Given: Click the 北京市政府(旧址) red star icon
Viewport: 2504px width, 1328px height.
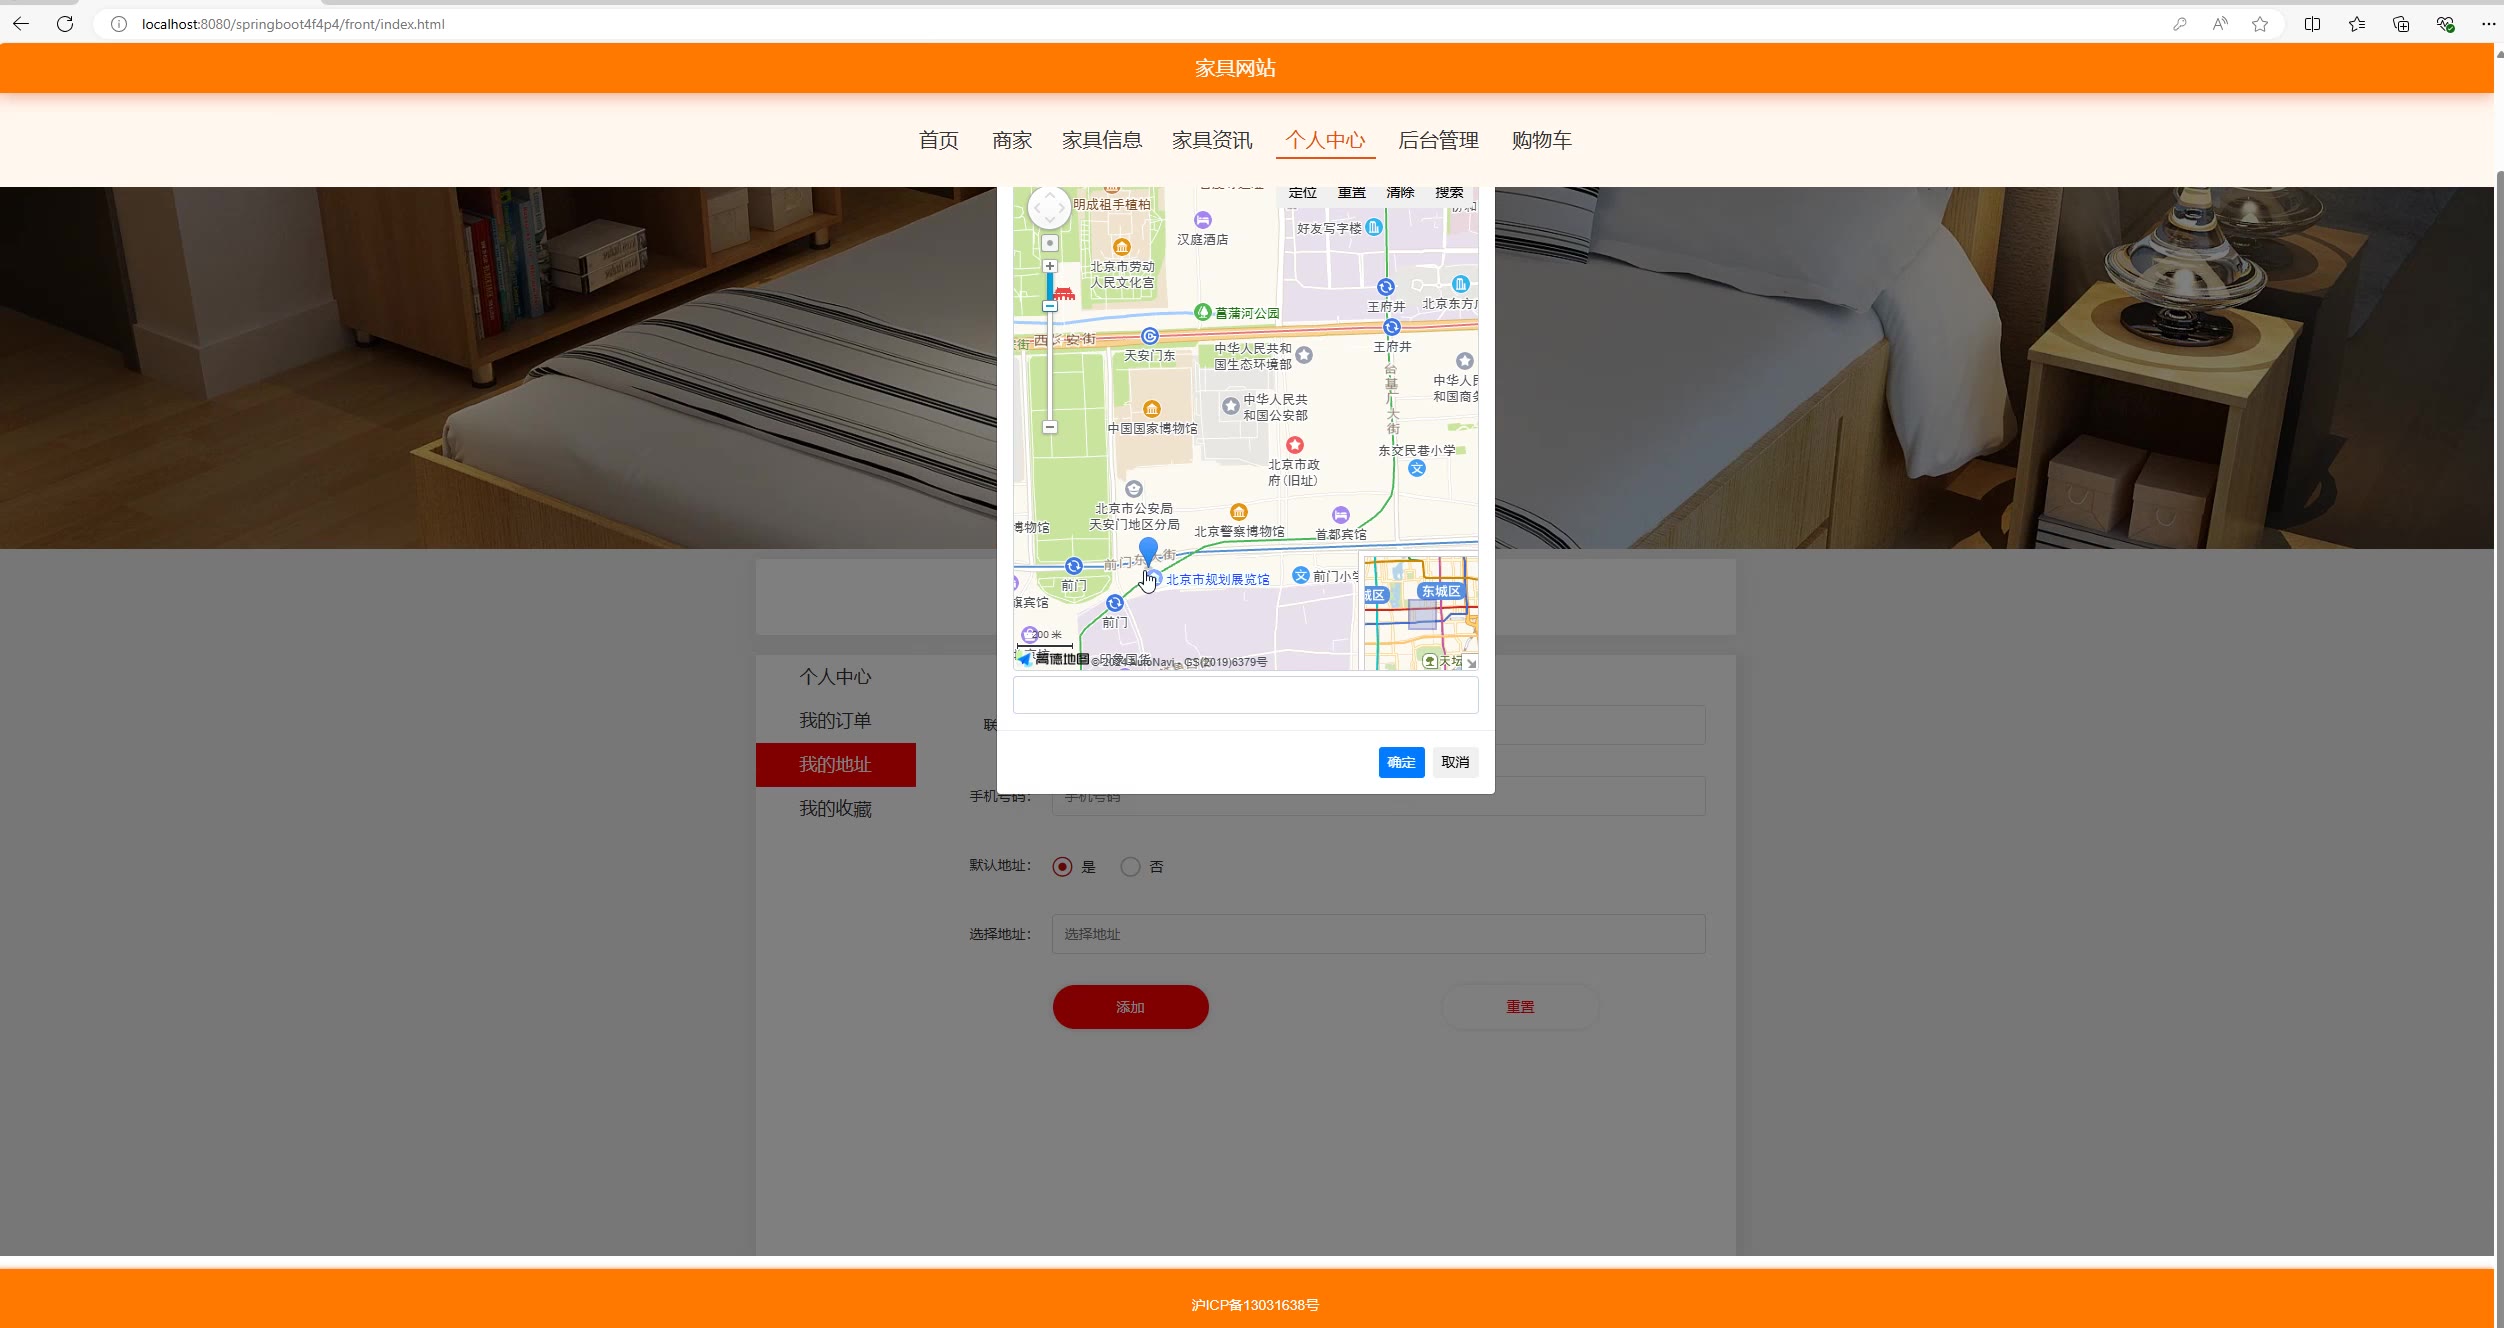Looking at the screenshot, I should 1295,445.
